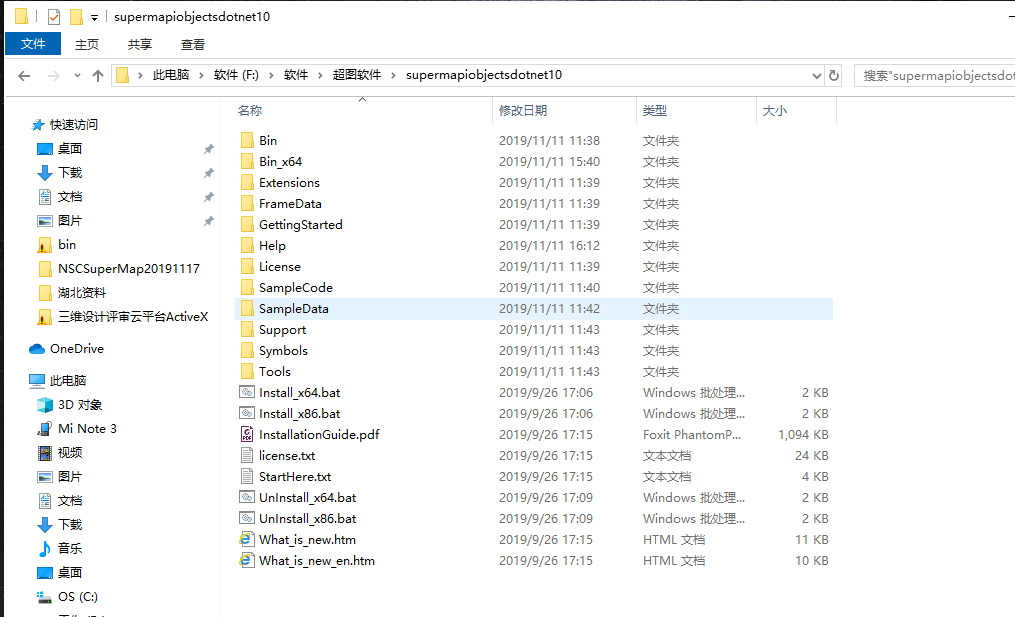Click the What_is_new.htm browser icon
Viewport: 1015px width, 617px height.
pos(247,540)
